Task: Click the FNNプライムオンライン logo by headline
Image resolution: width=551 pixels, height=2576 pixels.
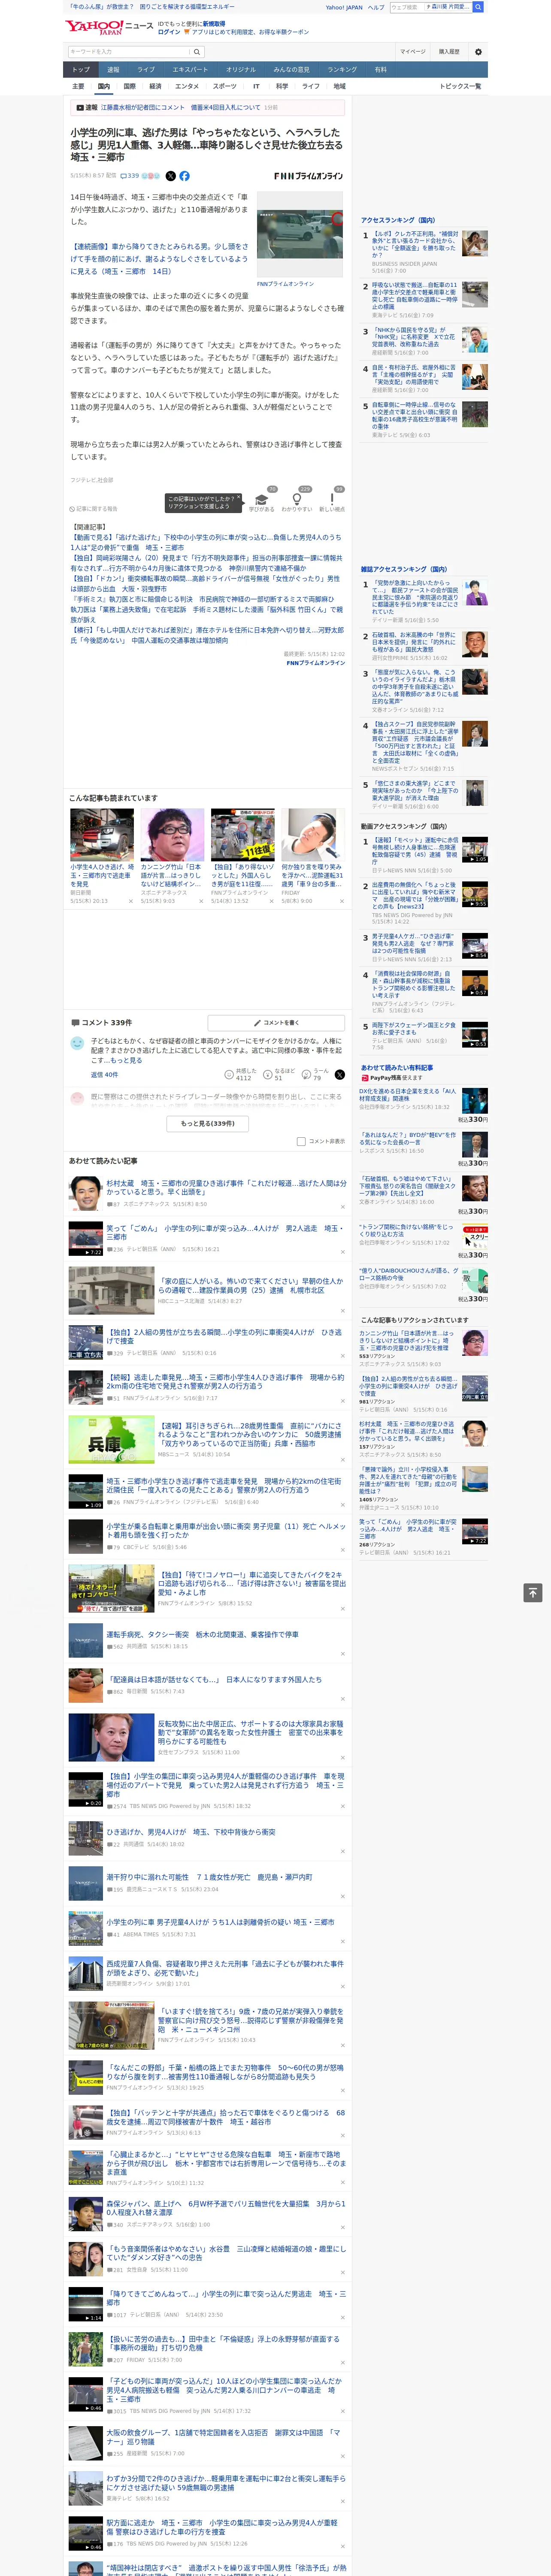Action: (x=308, y=176)
